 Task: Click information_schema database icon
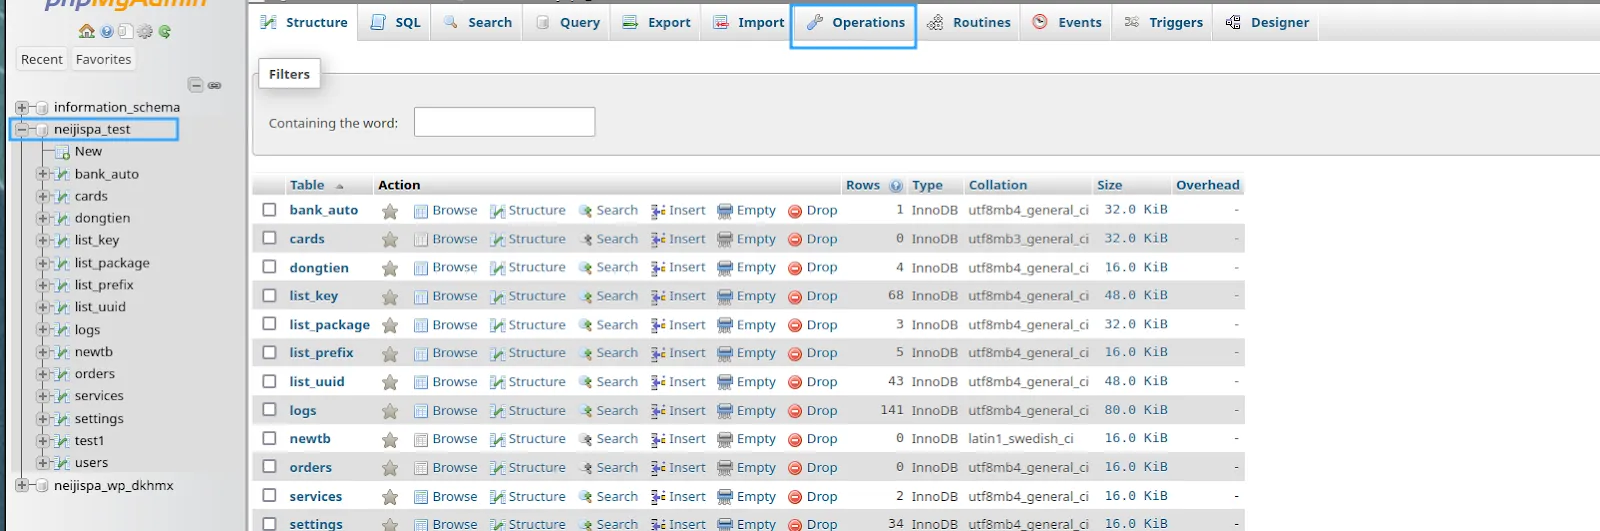pyautogui.click(x=42, y=107)
